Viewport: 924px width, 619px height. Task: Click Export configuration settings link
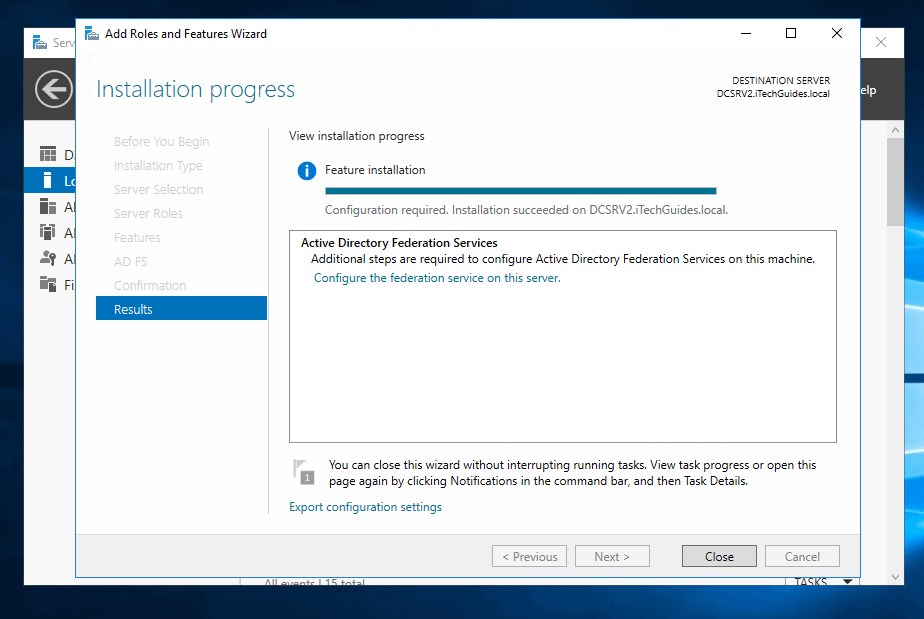point(365,507)
